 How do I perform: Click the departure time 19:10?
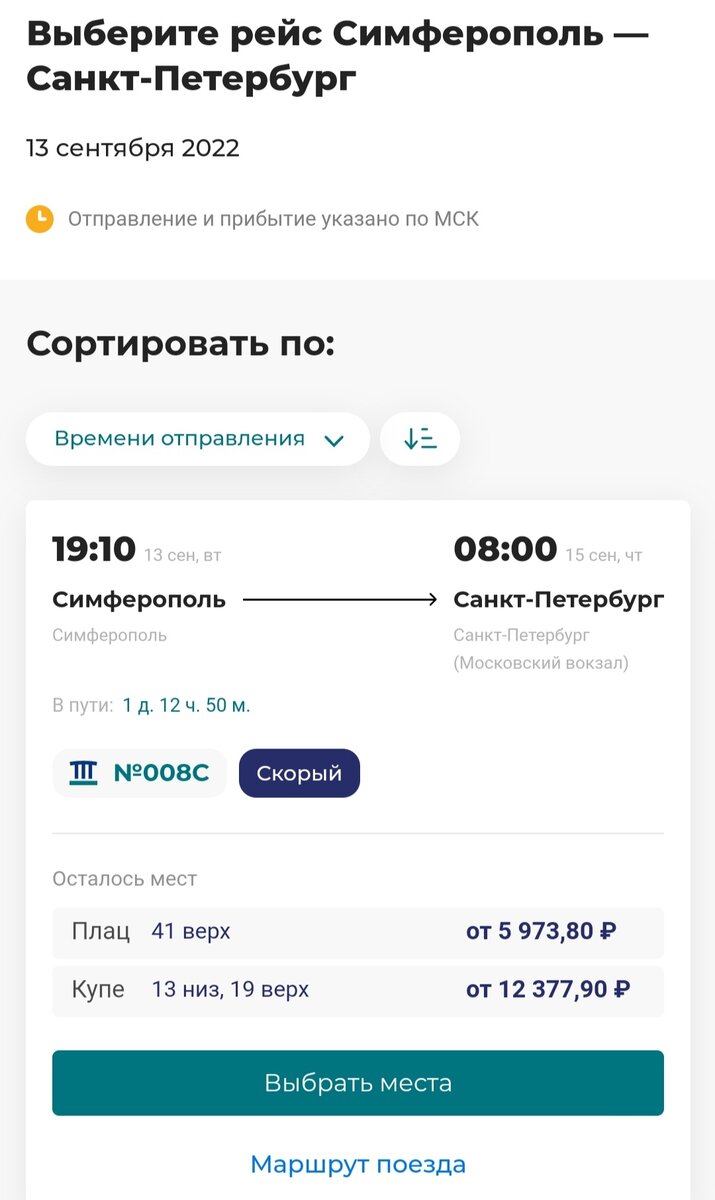tap(94, 548)
